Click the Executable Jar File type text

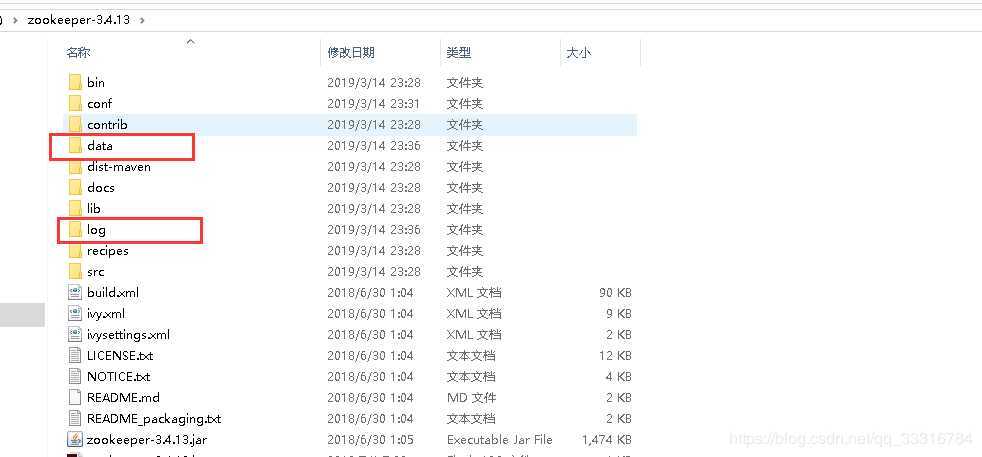click(x=500, y=439)
